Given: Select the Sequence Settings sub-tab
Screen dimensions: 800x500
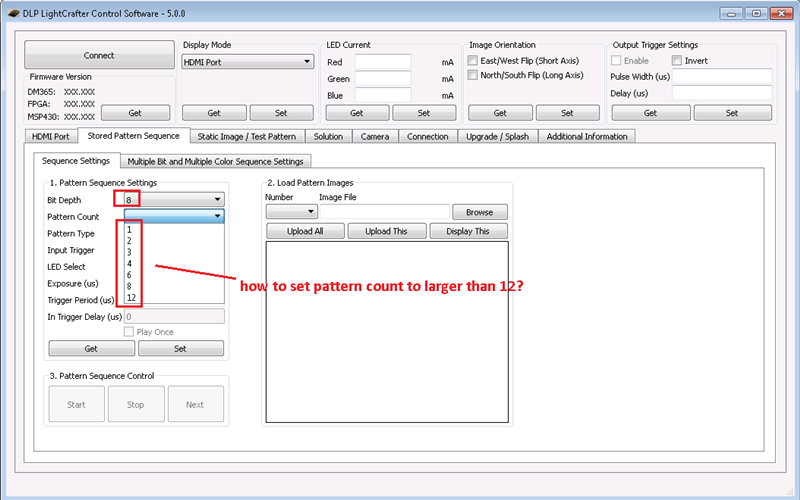Looking at the screenshot, I should [x=76, y=161].
